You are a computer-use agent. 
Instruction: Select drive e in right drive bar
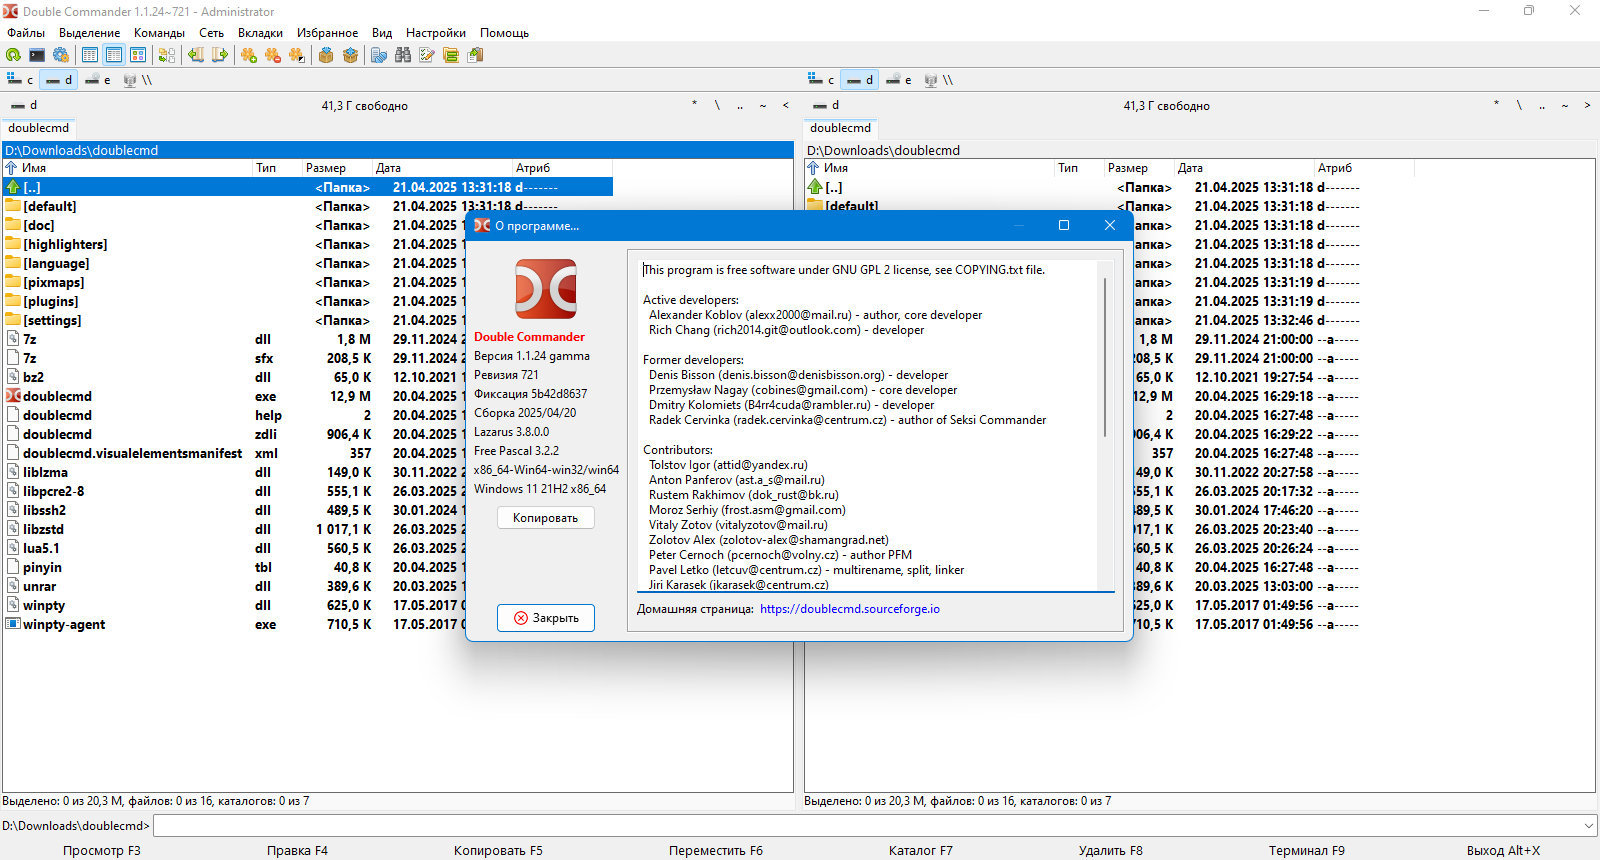coord(899,80)
